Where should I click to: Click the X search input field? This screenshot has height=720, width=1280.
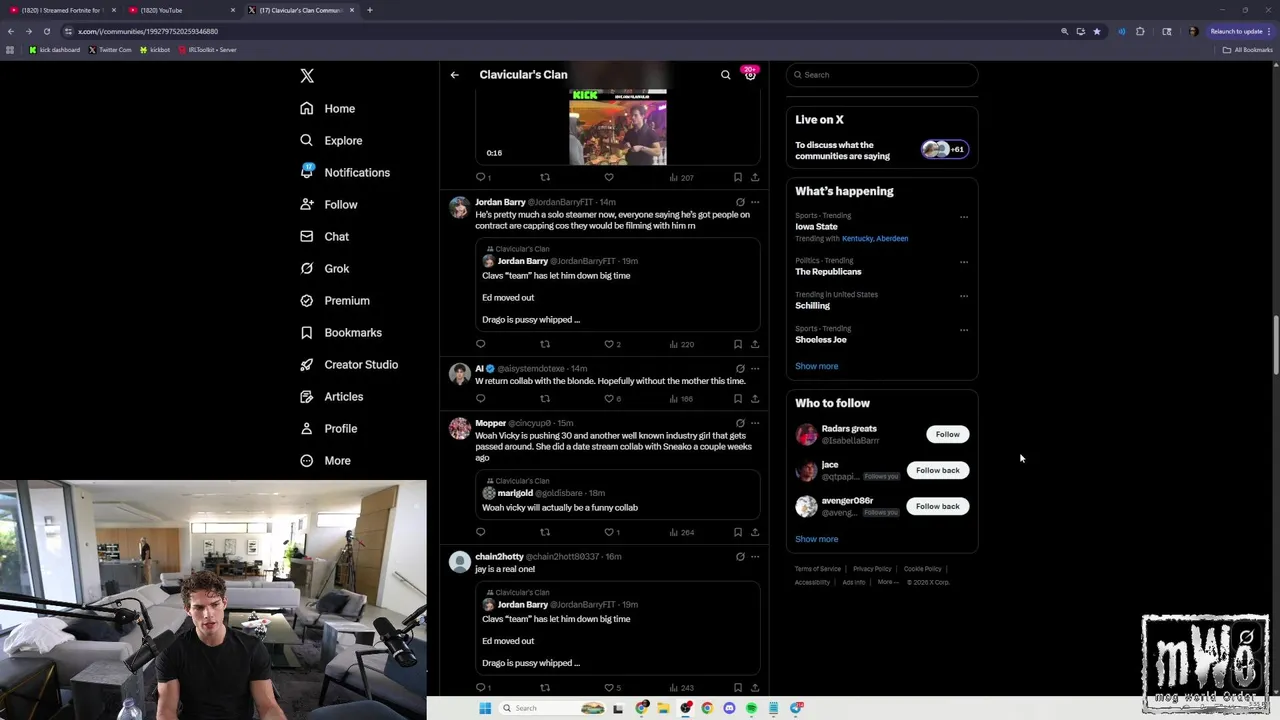click(x=882, y=75)
